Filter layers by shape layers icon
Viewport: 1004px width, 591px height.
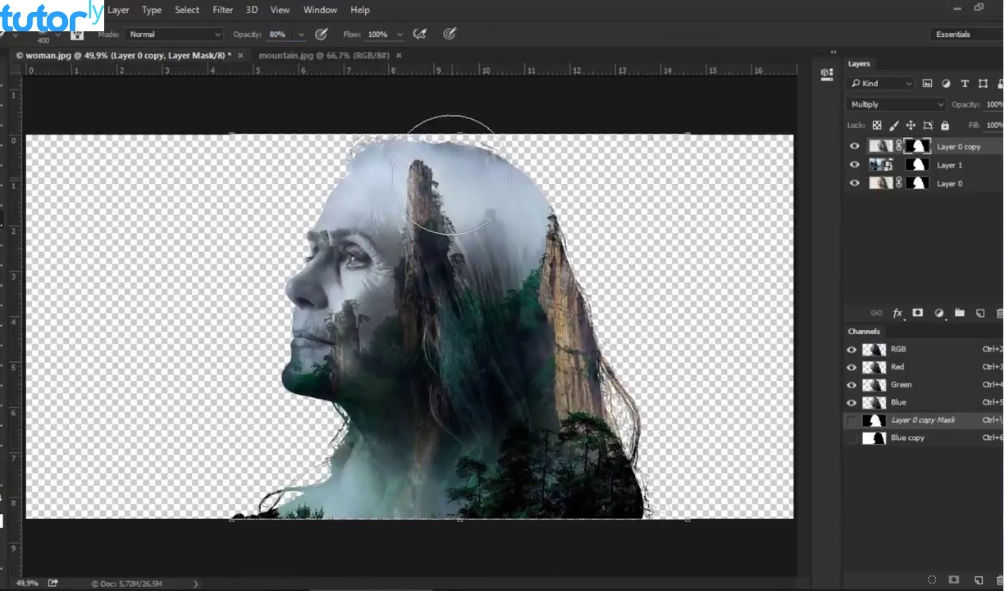[983, 84]
